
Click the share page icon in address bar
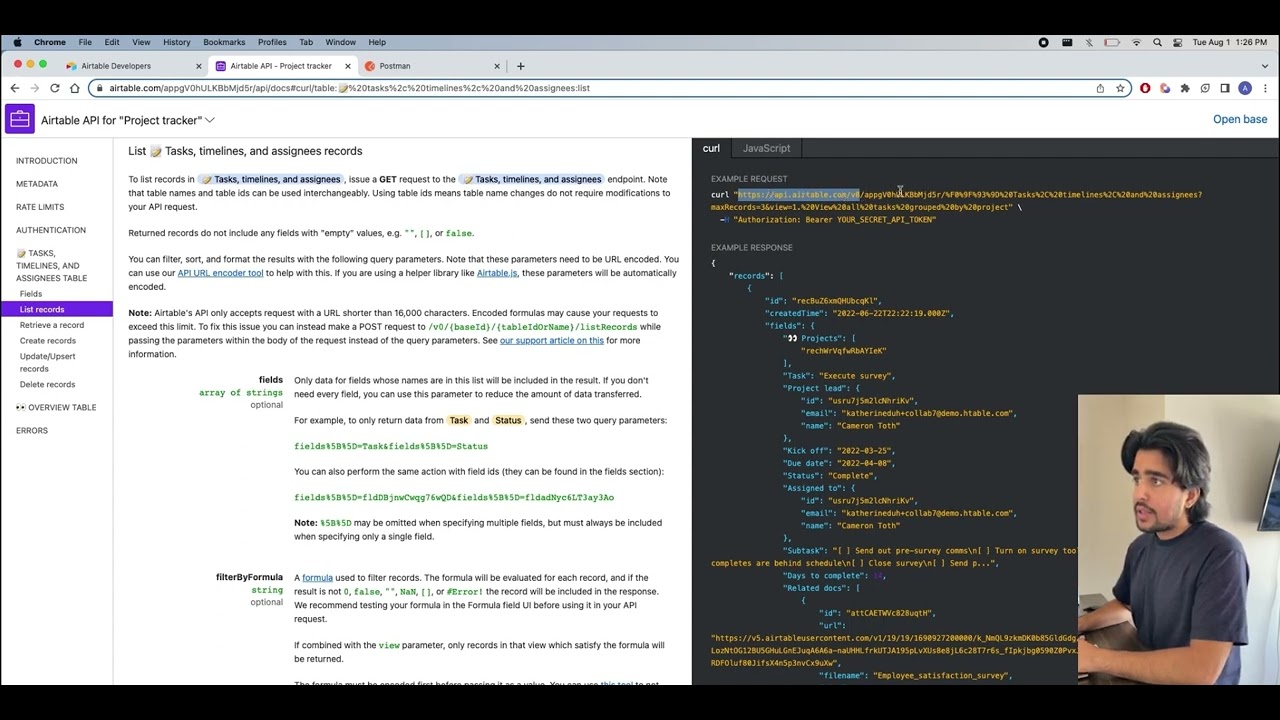point(1100,88)
